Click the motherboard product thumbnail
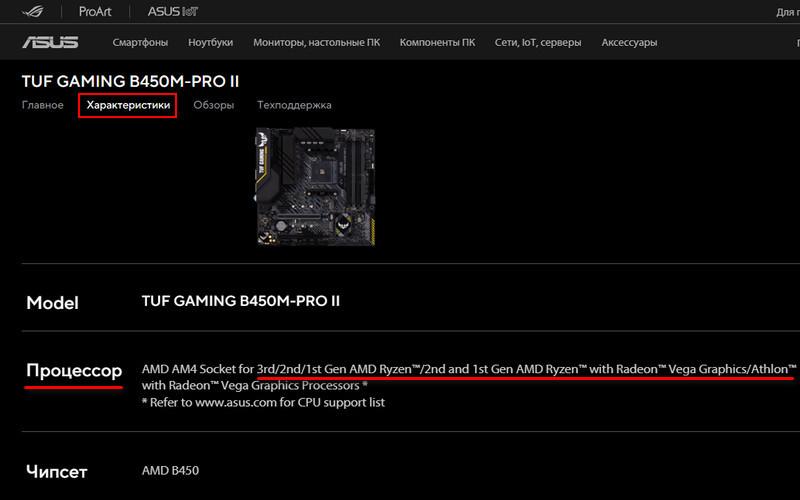 pyautogui.click(x=316, y=186)
